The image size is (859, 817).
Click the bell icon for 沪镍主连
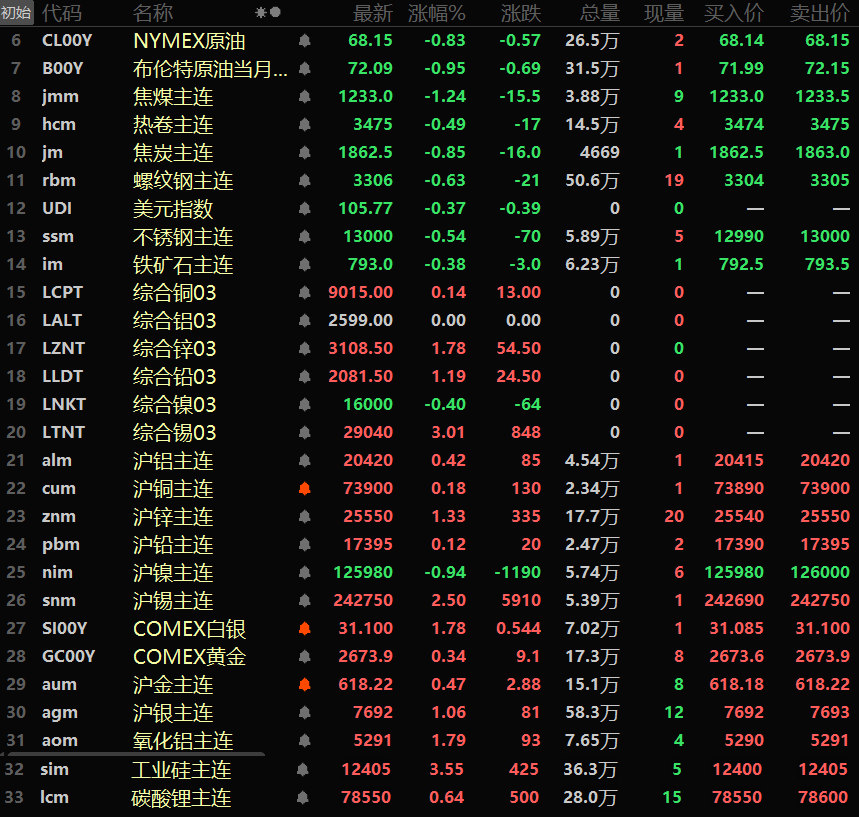(x=305, y=573)
